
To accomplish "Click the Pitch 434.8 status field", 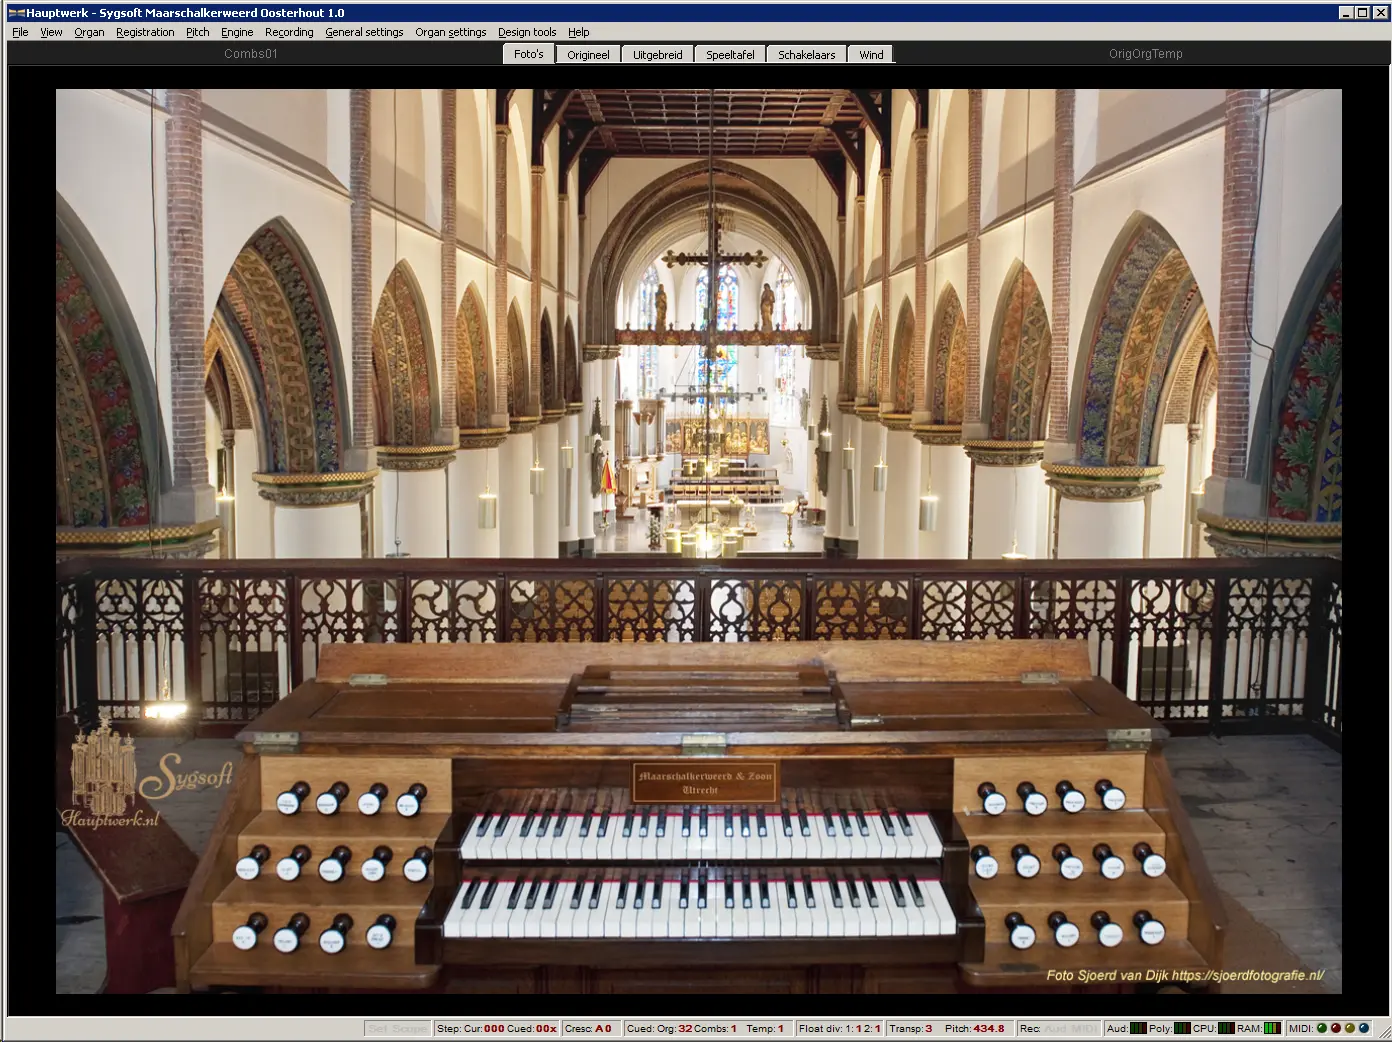I will (x=975, y=1028).
